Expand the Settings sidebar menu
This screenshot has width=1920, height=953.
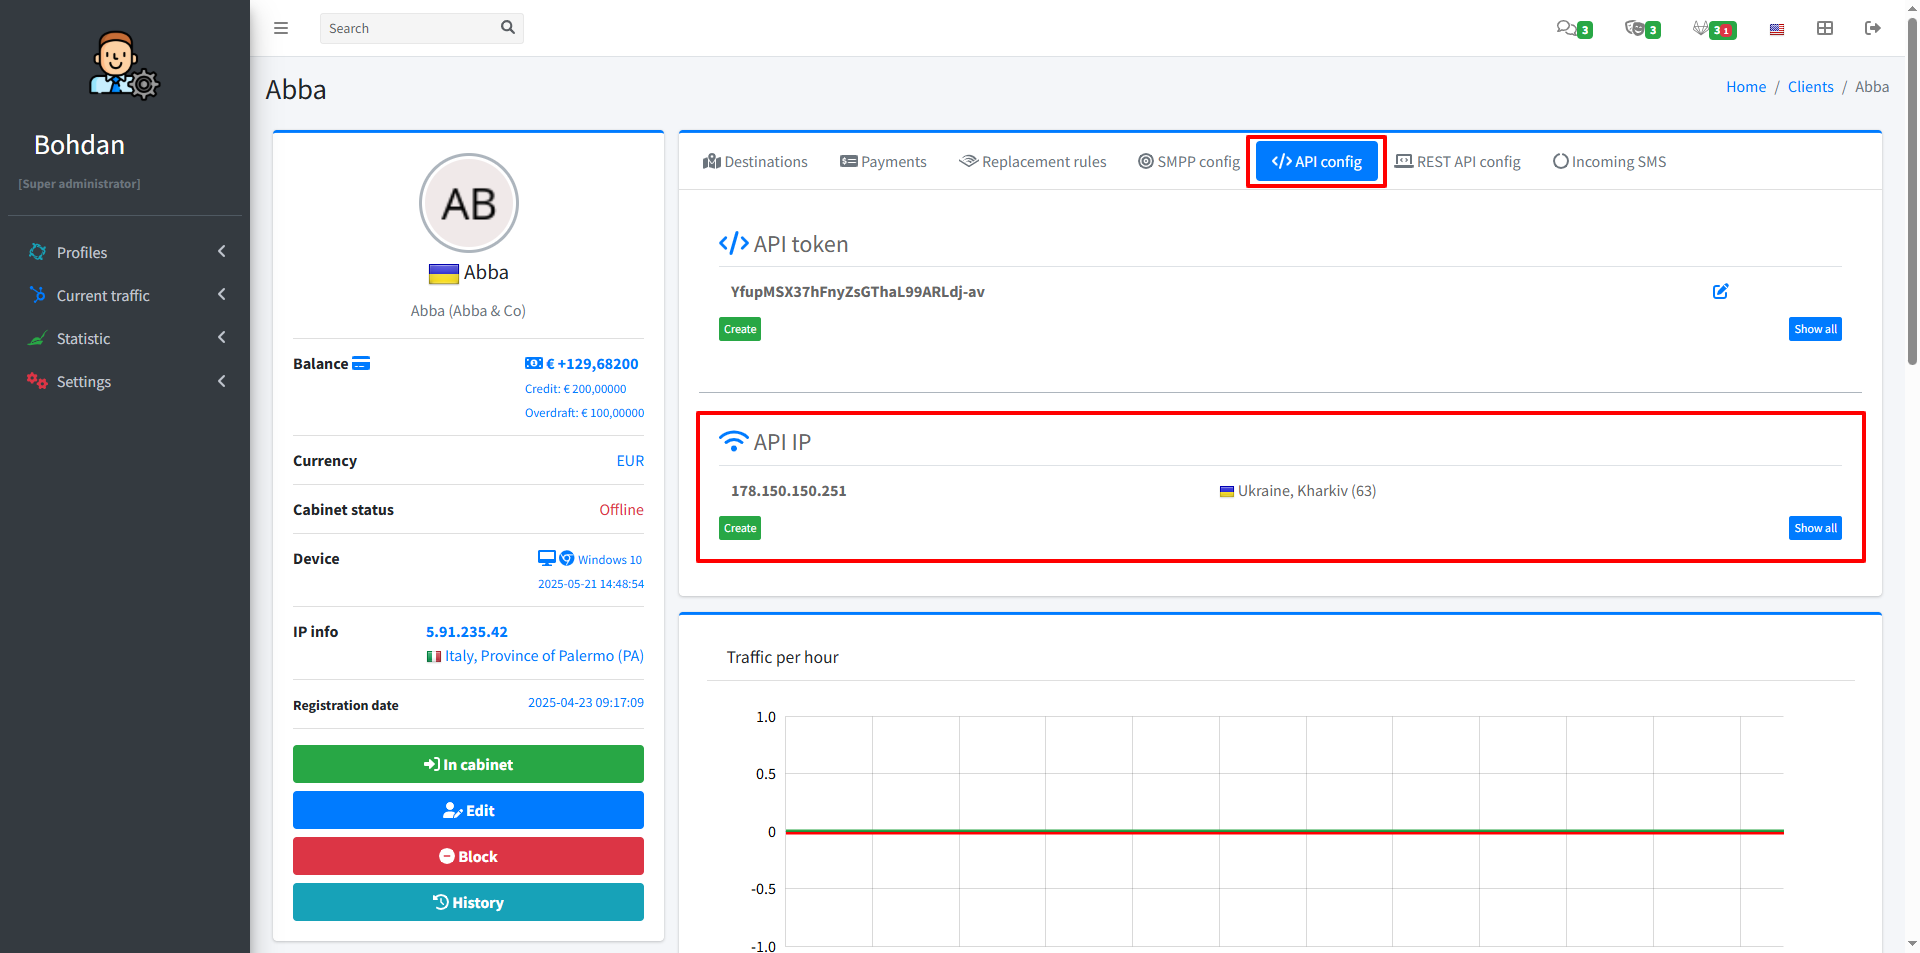point(125,381)
